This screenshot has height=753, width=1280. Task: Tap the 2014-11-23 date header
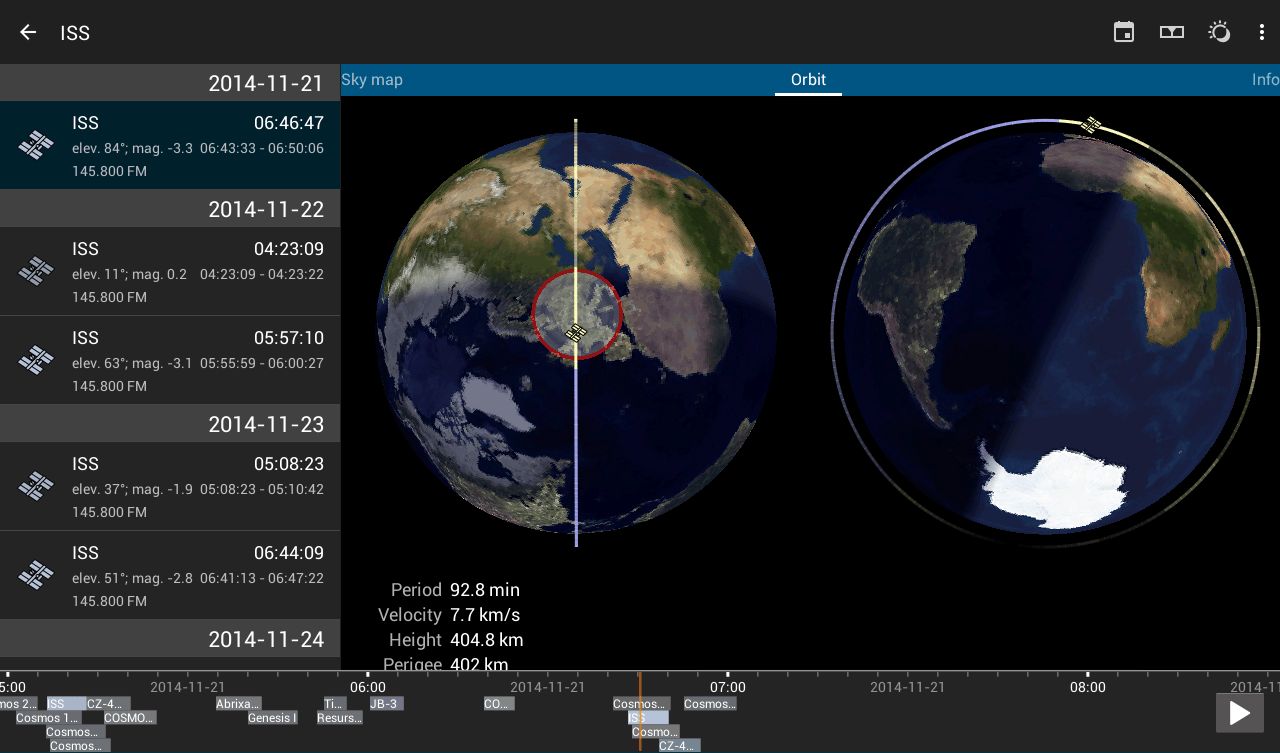170,423
